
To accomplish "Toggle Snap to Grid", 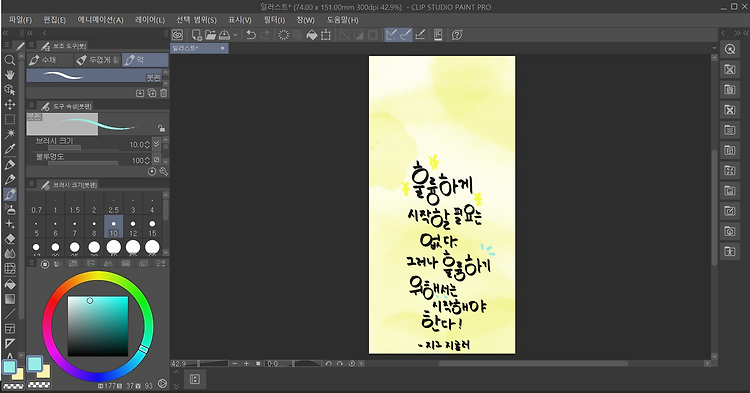I will pyautogui.click(x=420, y=35).
